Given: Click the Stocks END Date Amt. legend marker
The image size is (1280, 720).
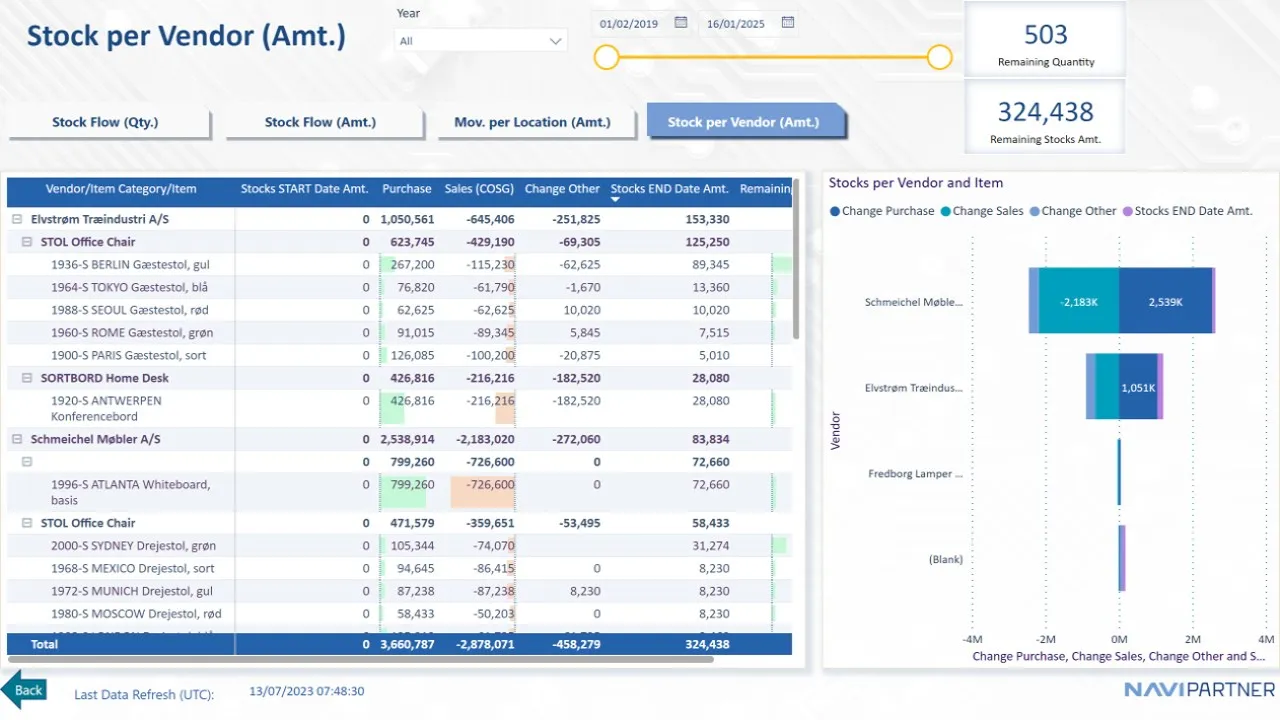Looking at the screenshot, I should [x=1128, y=211].
